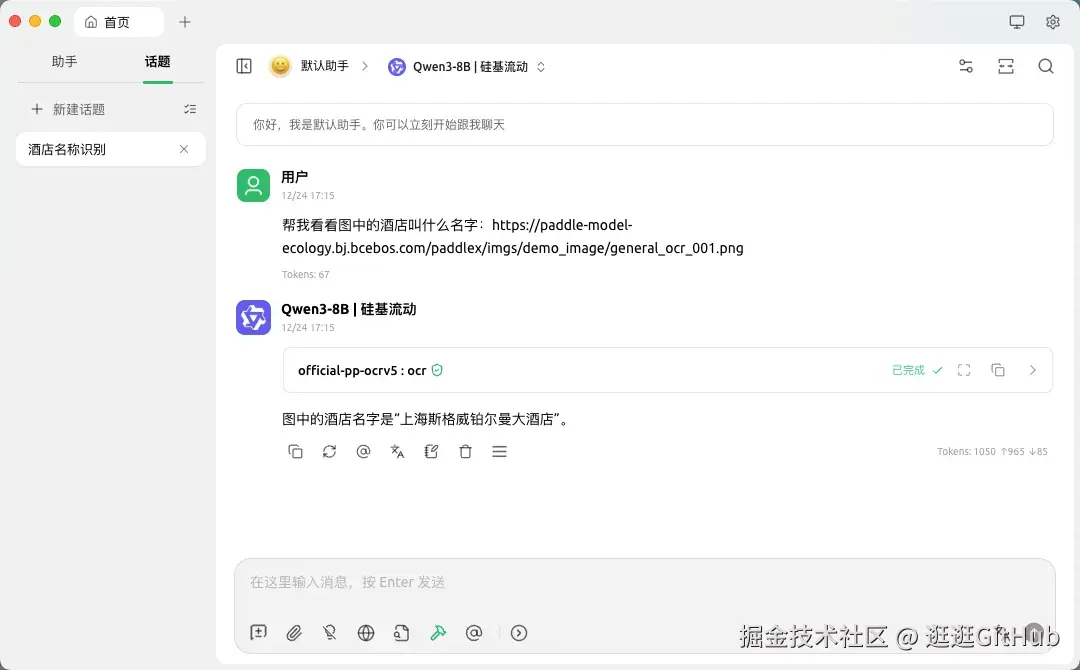Switch to the 助手 tab
The height and width of the screenshot is (670, 1080).
[64, 61]
